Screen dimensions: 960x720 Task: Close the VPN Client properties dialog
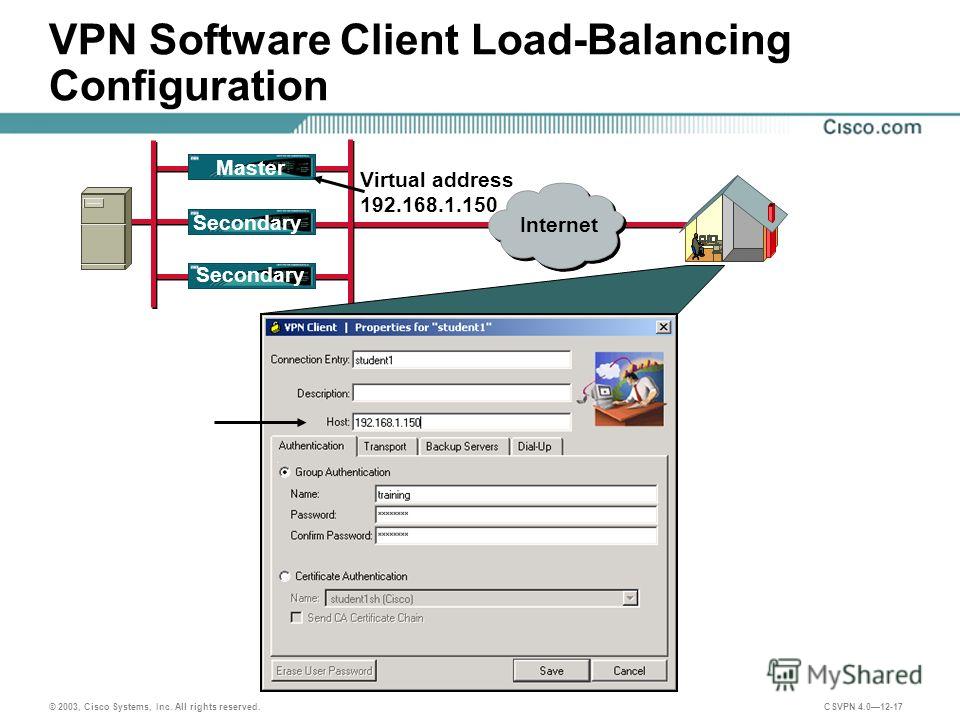coord(663,327)
